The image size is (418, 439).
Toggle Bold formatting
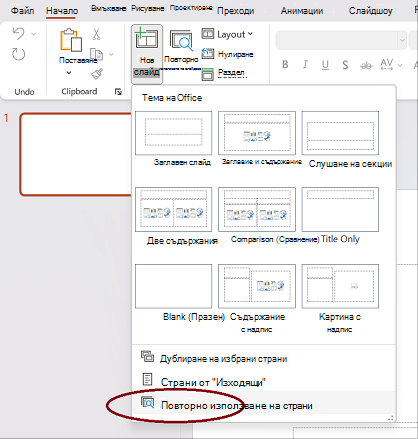(285, 64)
